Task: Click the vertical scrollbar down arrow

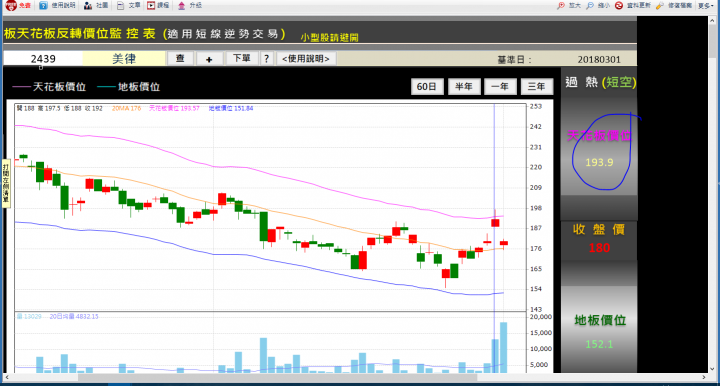Action: (713, 369)
